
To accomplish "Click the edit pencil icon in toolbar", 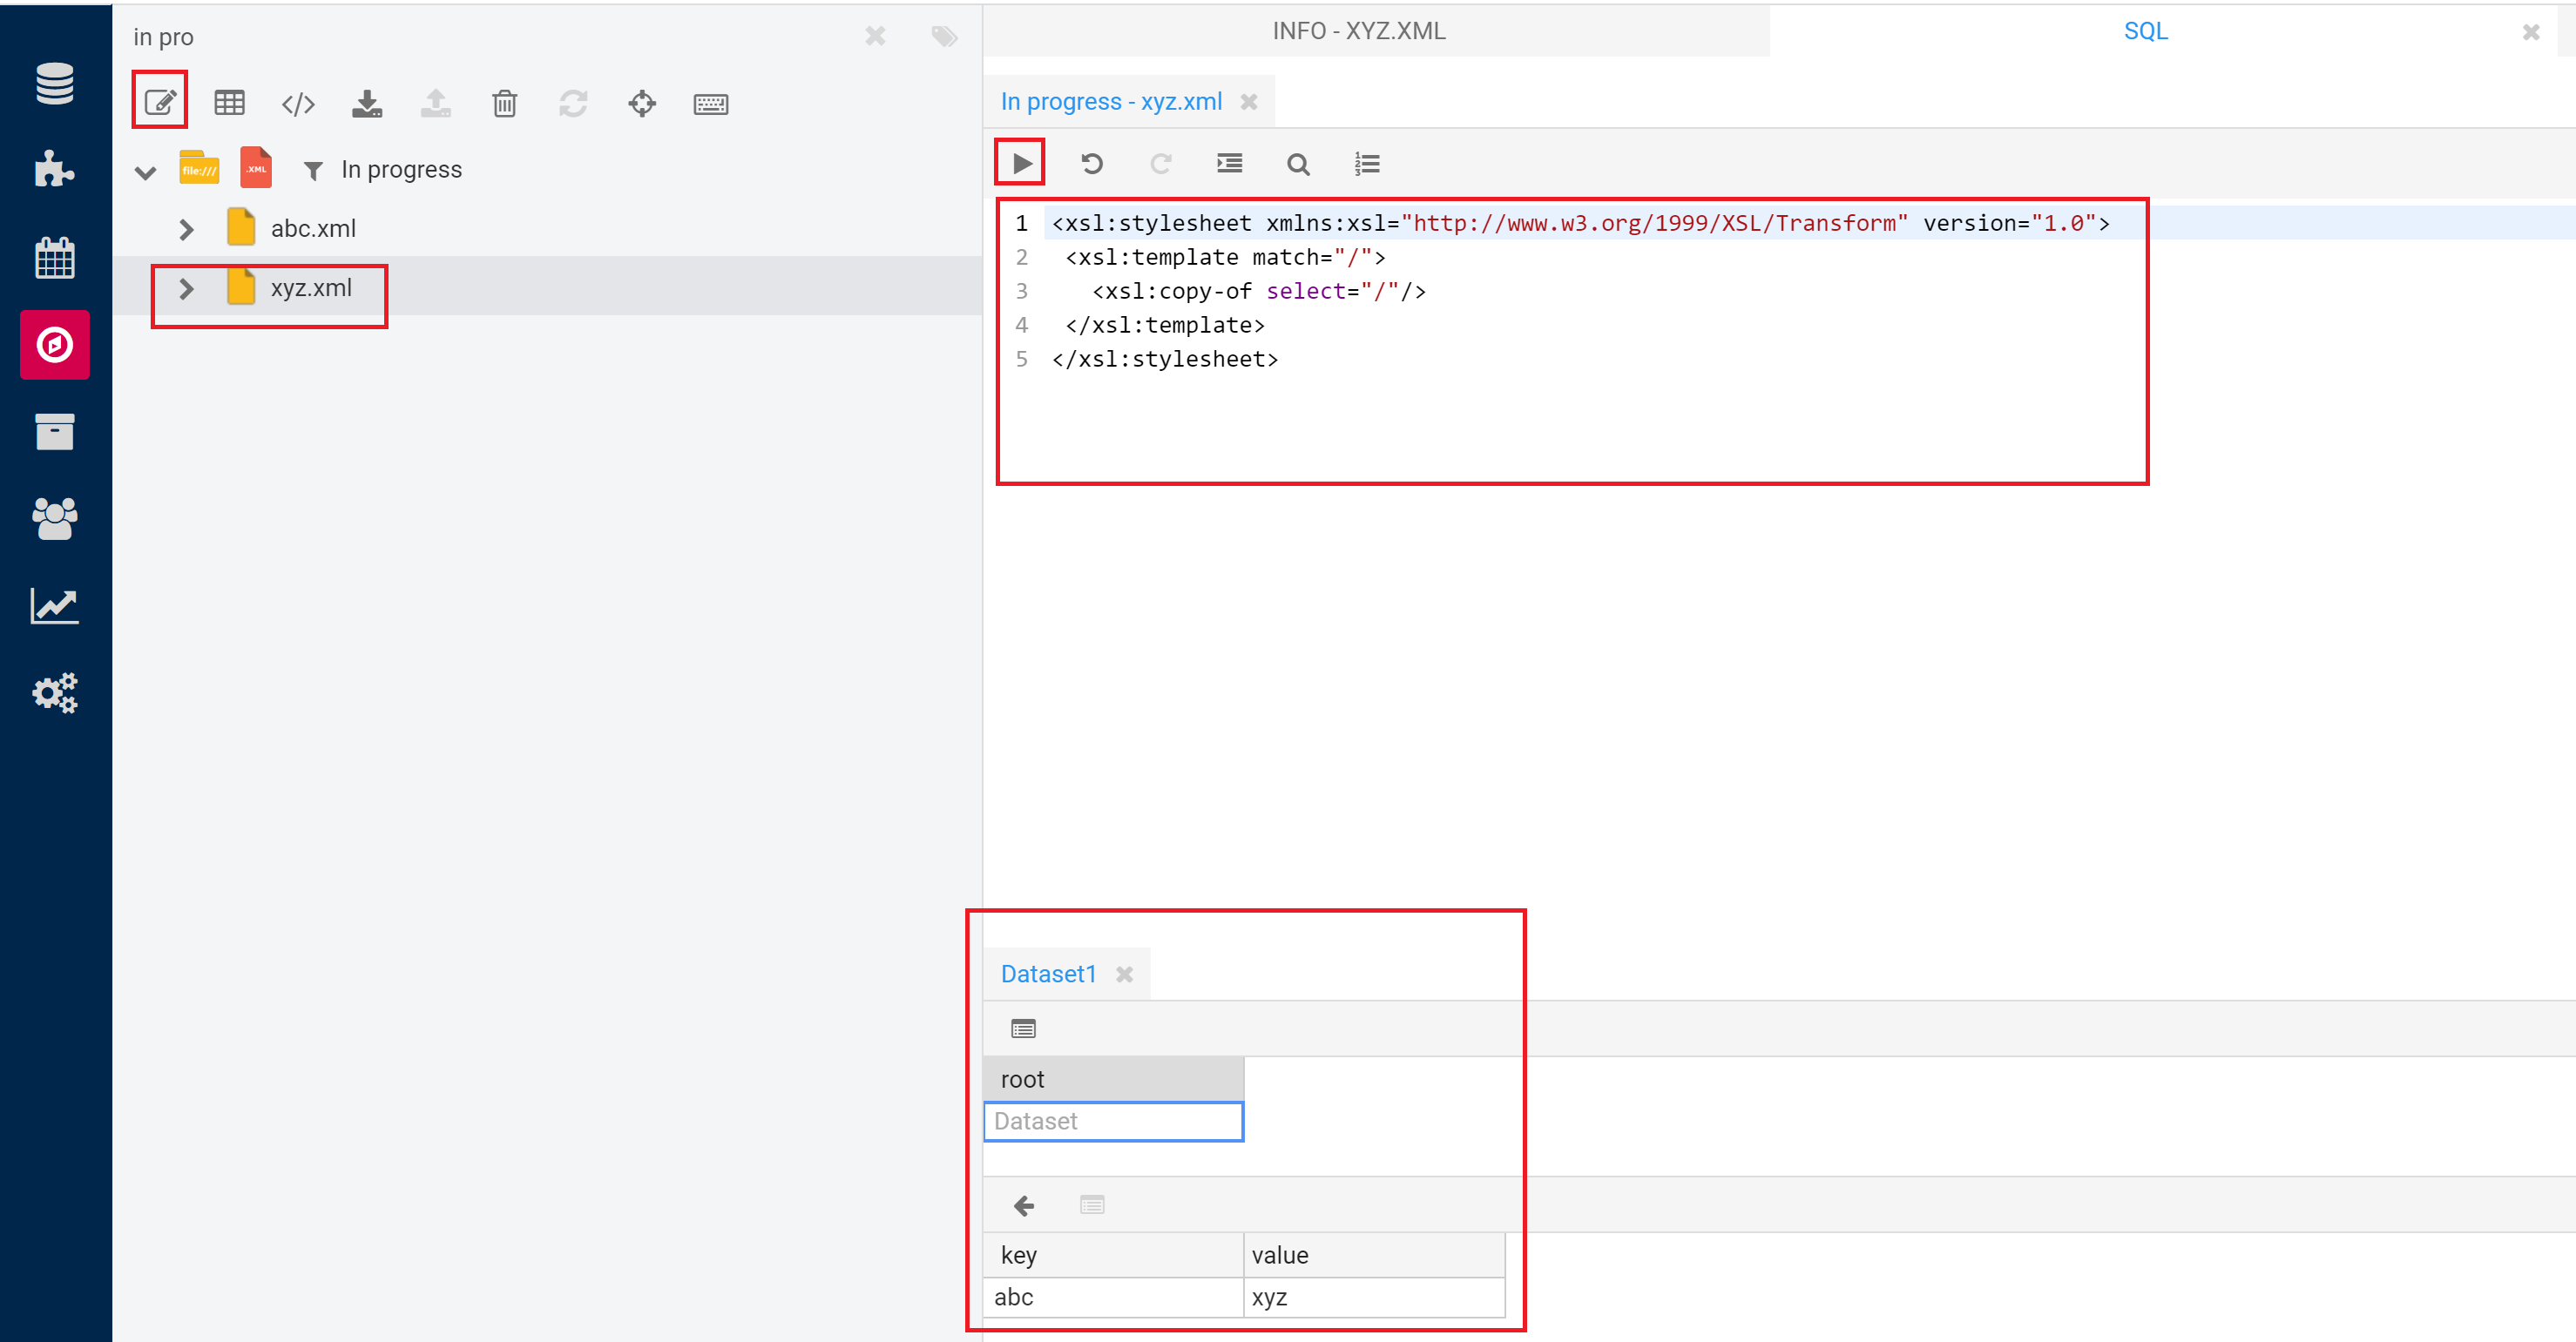I will [x=160, y=102].
